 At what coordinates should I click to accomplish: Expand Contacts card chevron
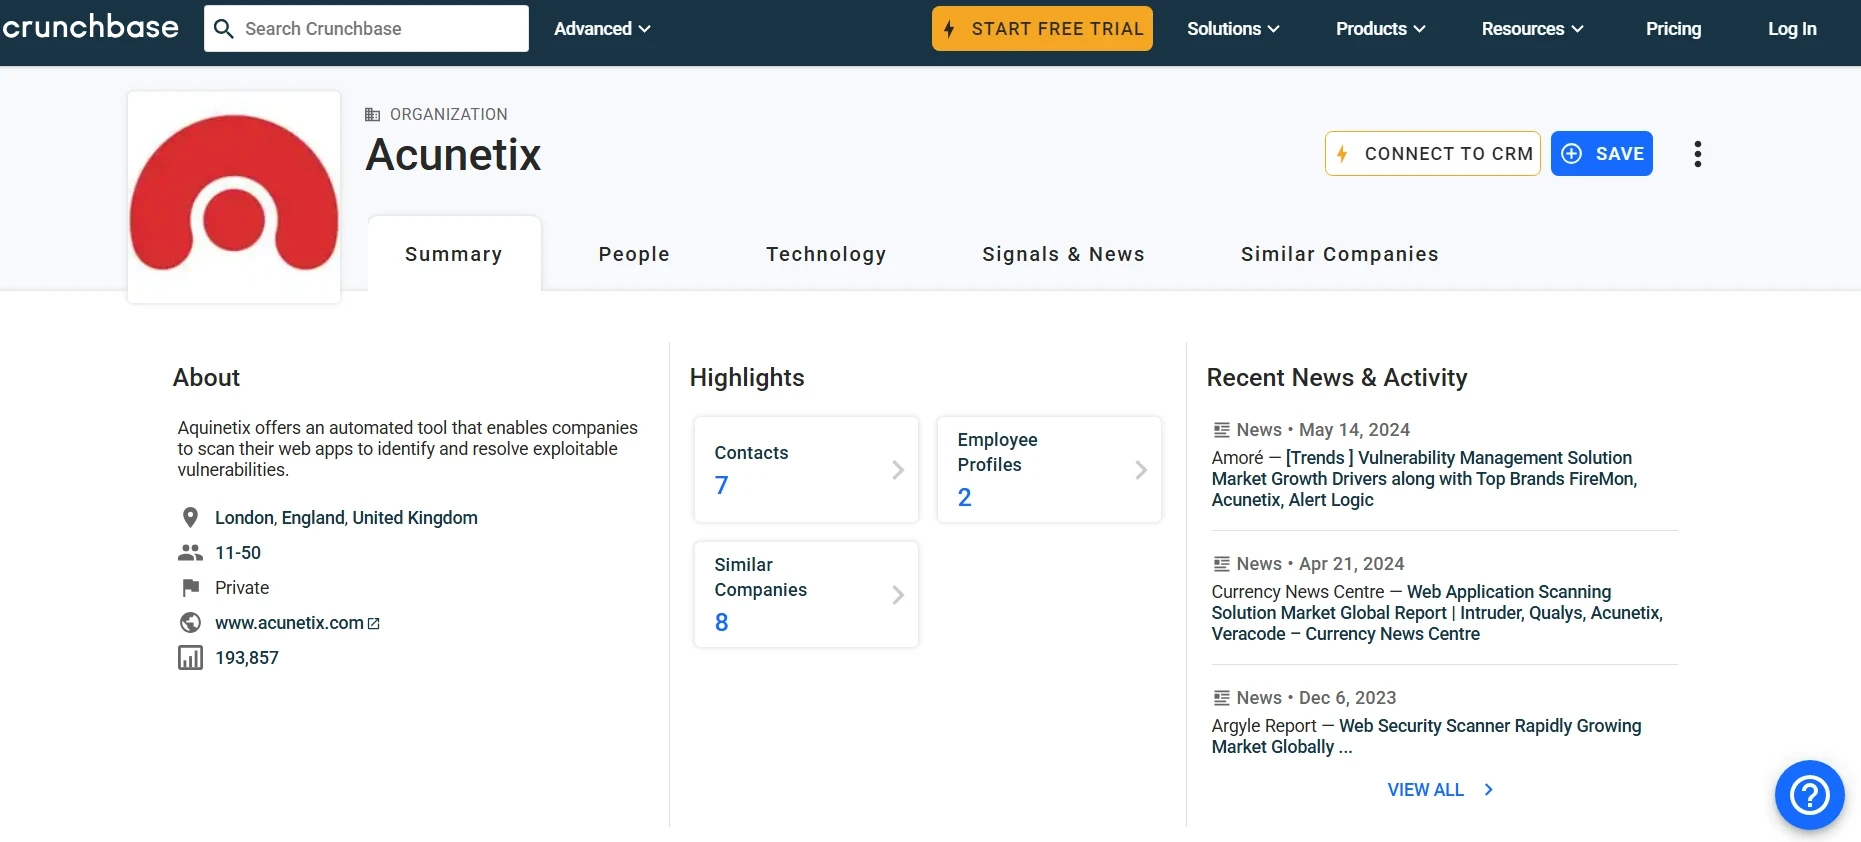tap(898, 470)
